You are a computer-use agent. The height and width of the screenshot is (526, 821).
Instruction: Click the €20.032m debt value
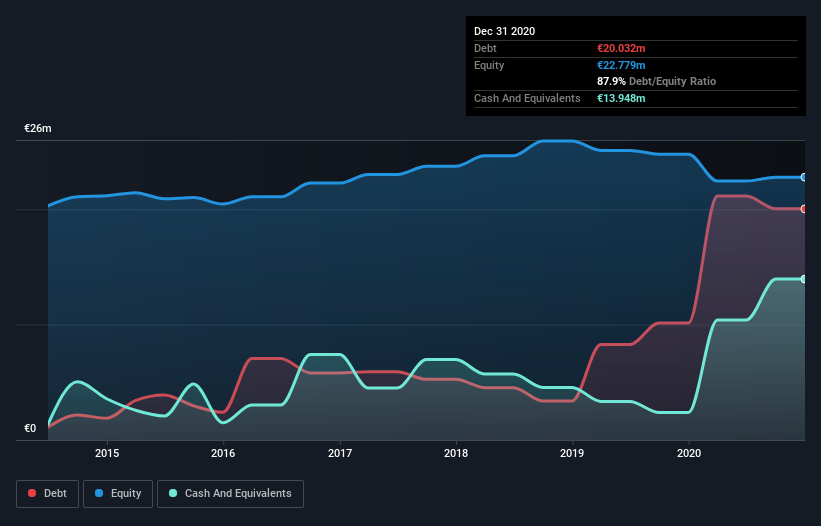[621, 48]
